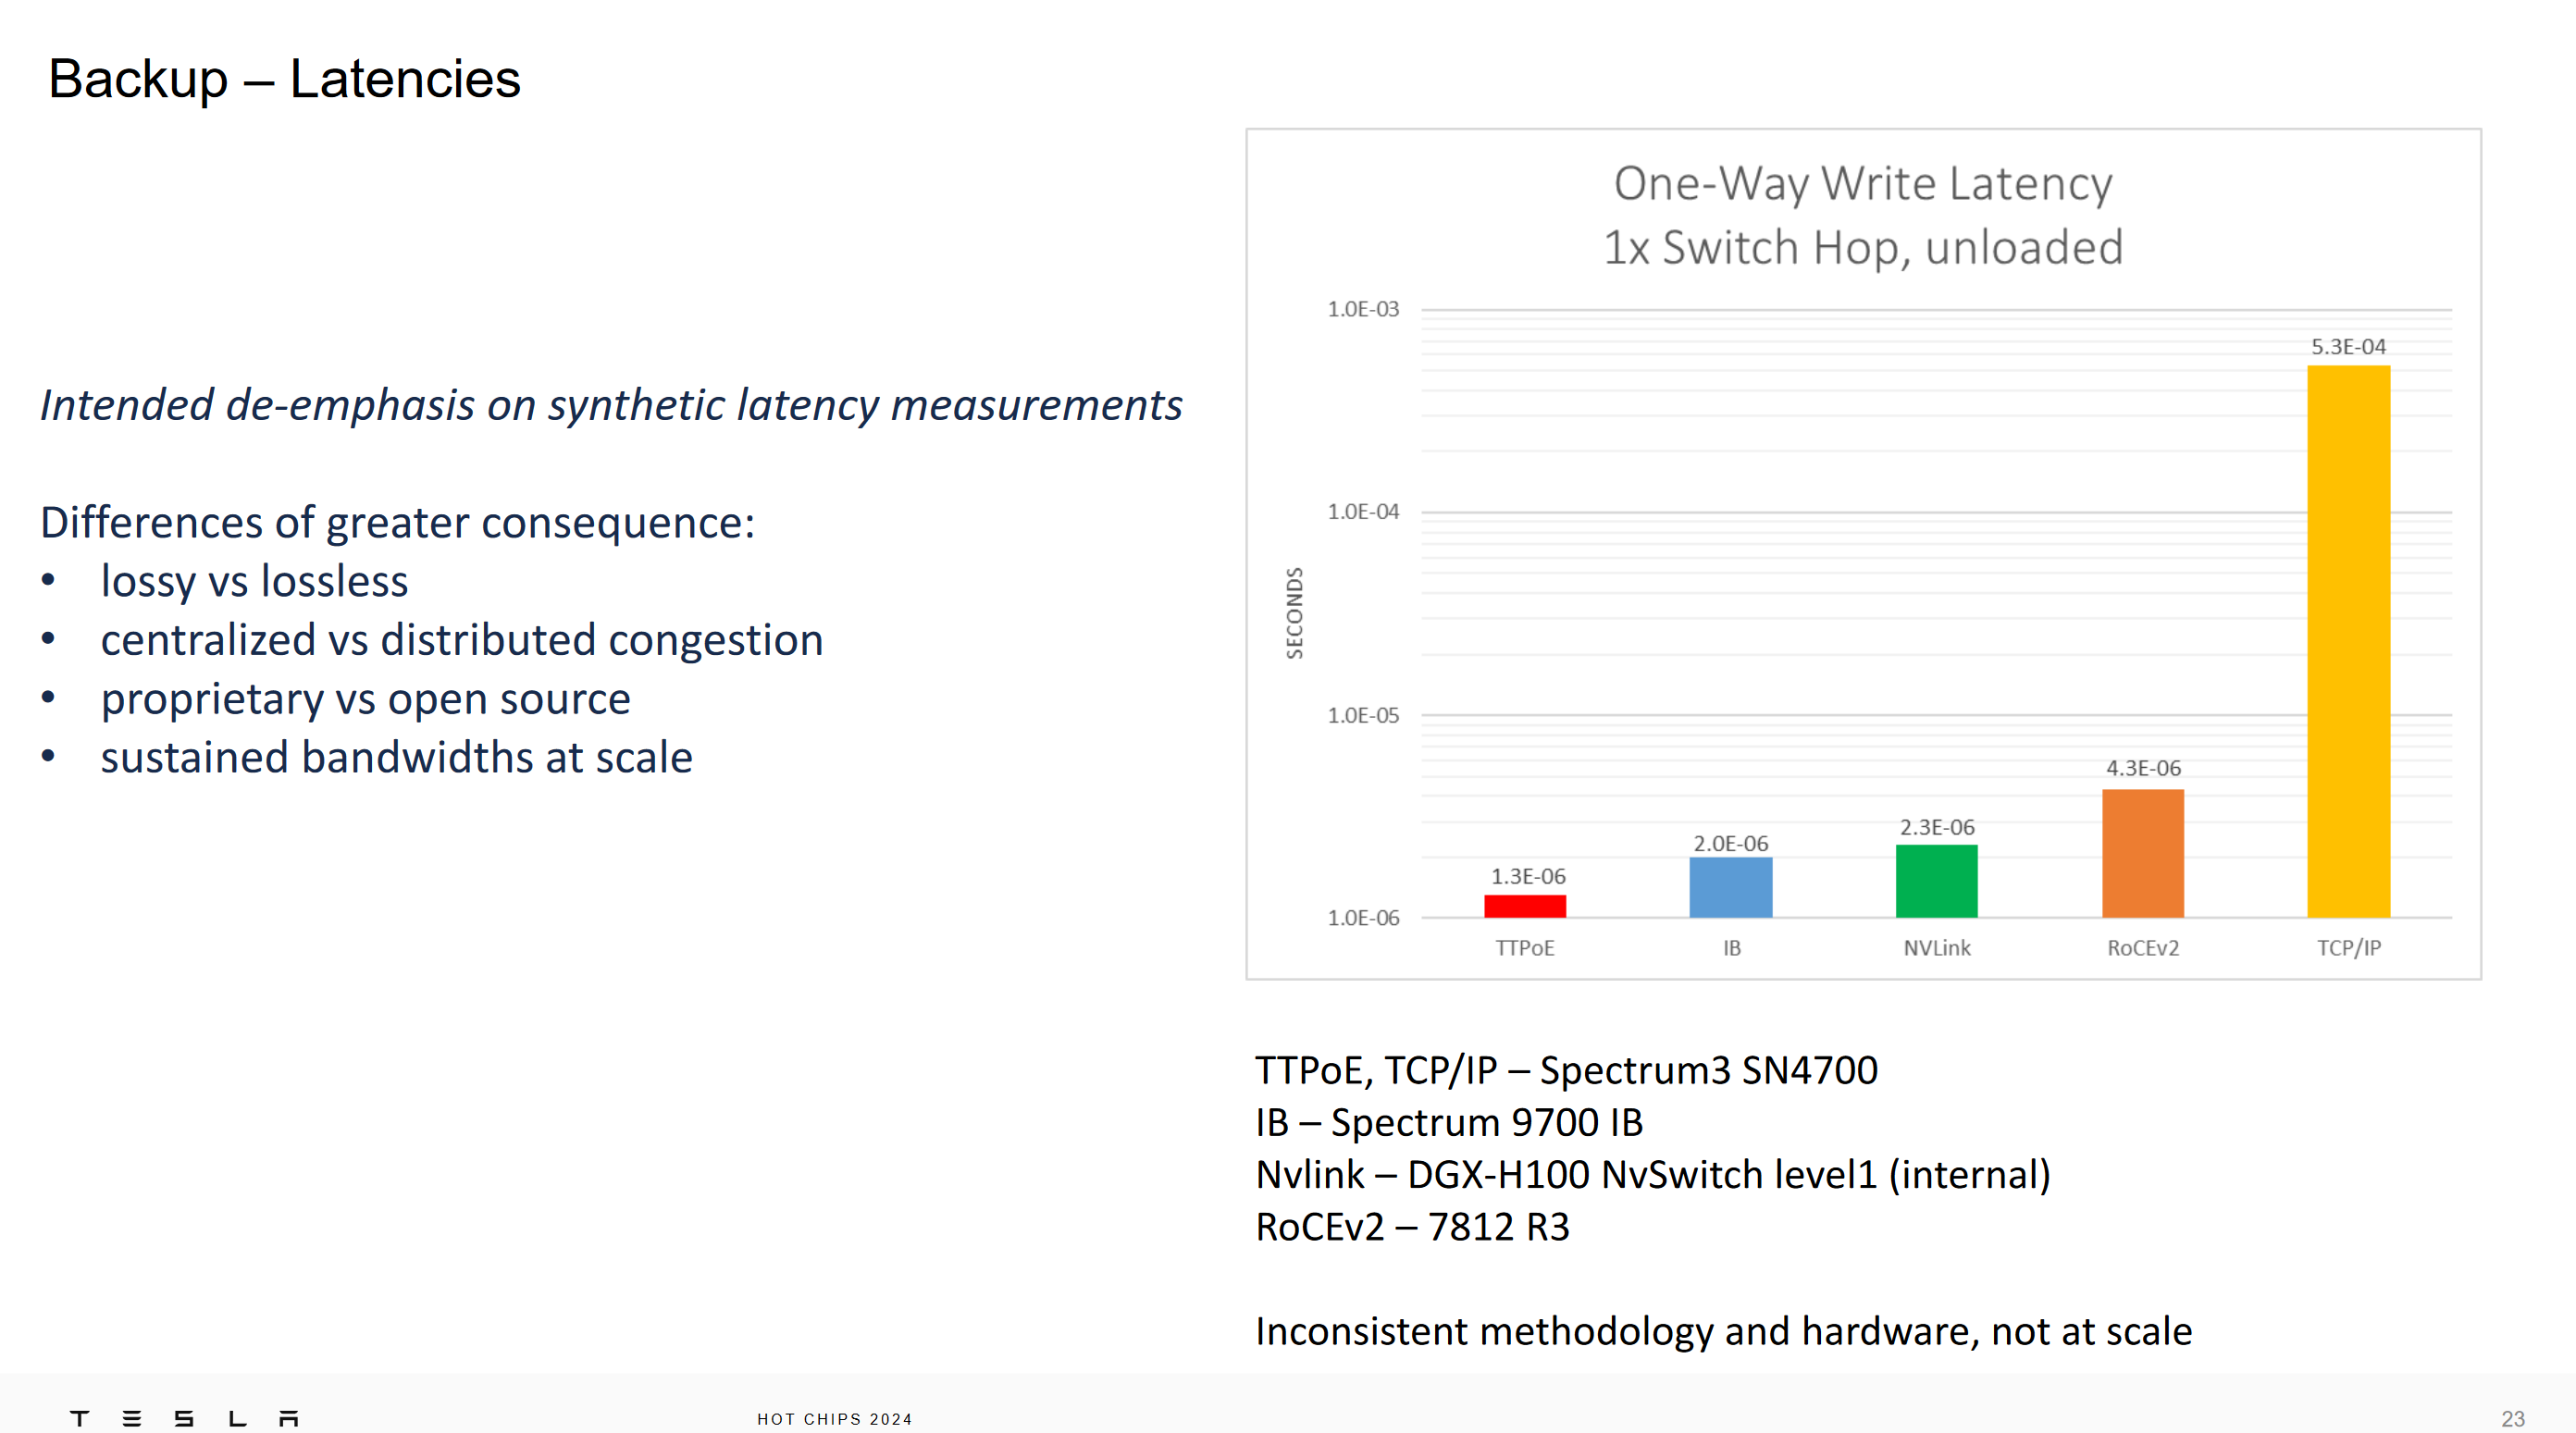Click the SECONDS y-axis title
The width and height of the screenshot is (2576, 1433).
(1295, 613)
